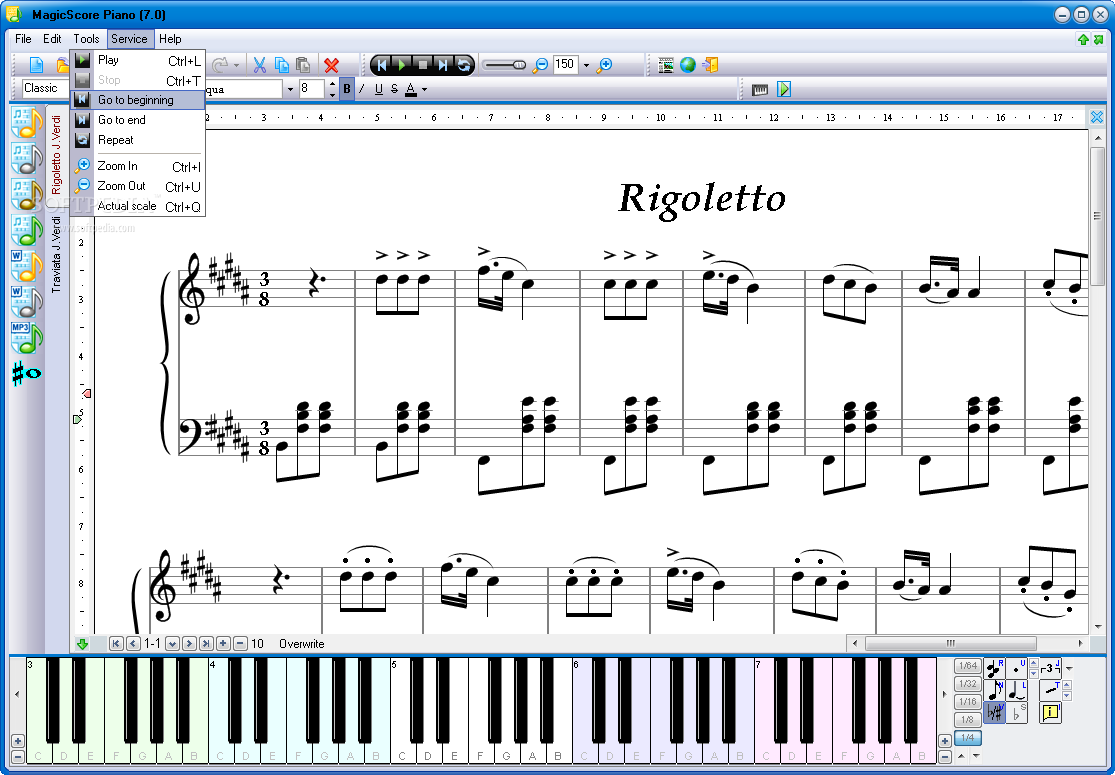The image size is (1115, 775).
Task: Click the piano keyboard toolbar icon
Action: (x=760, y=90)
